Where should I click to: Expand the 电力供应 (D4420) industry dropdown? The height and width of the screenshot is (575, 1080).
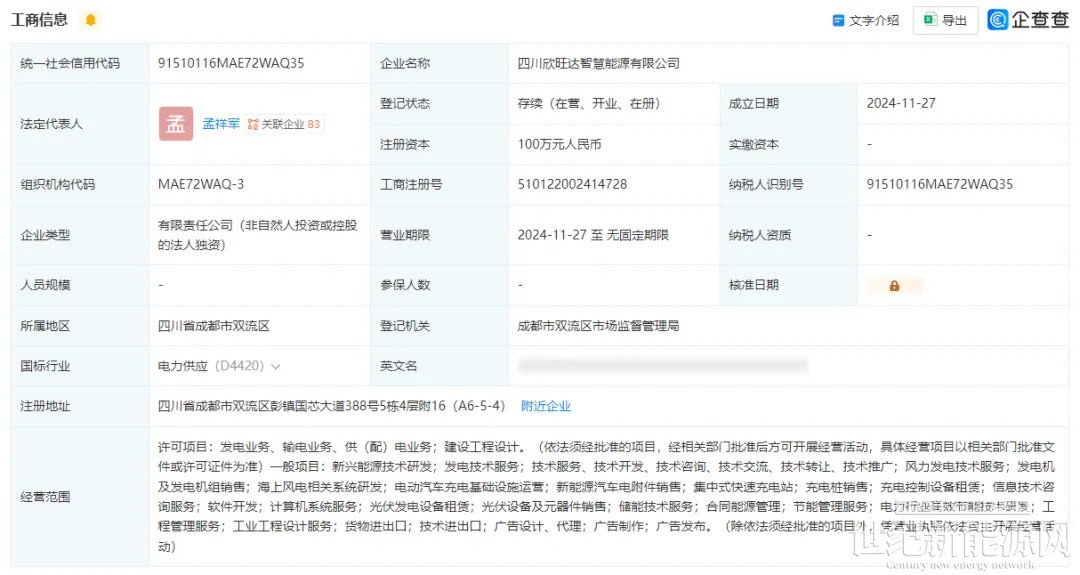(x=275, y=367)
